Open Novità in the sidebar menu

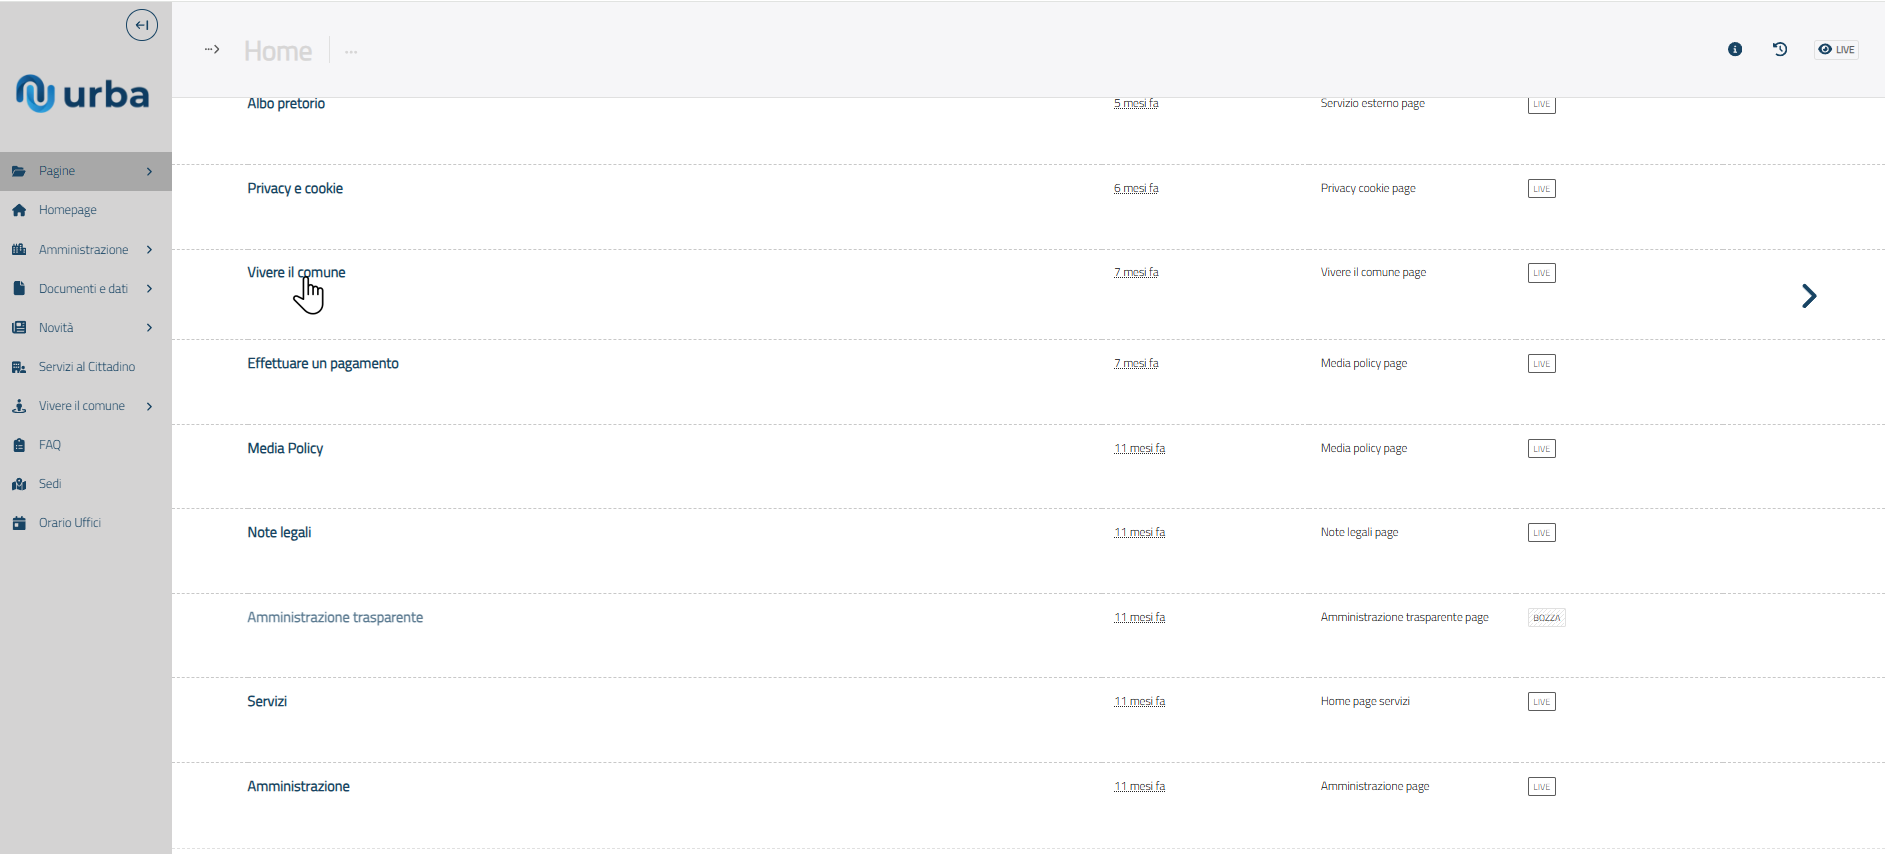click(x=56, y=328)
